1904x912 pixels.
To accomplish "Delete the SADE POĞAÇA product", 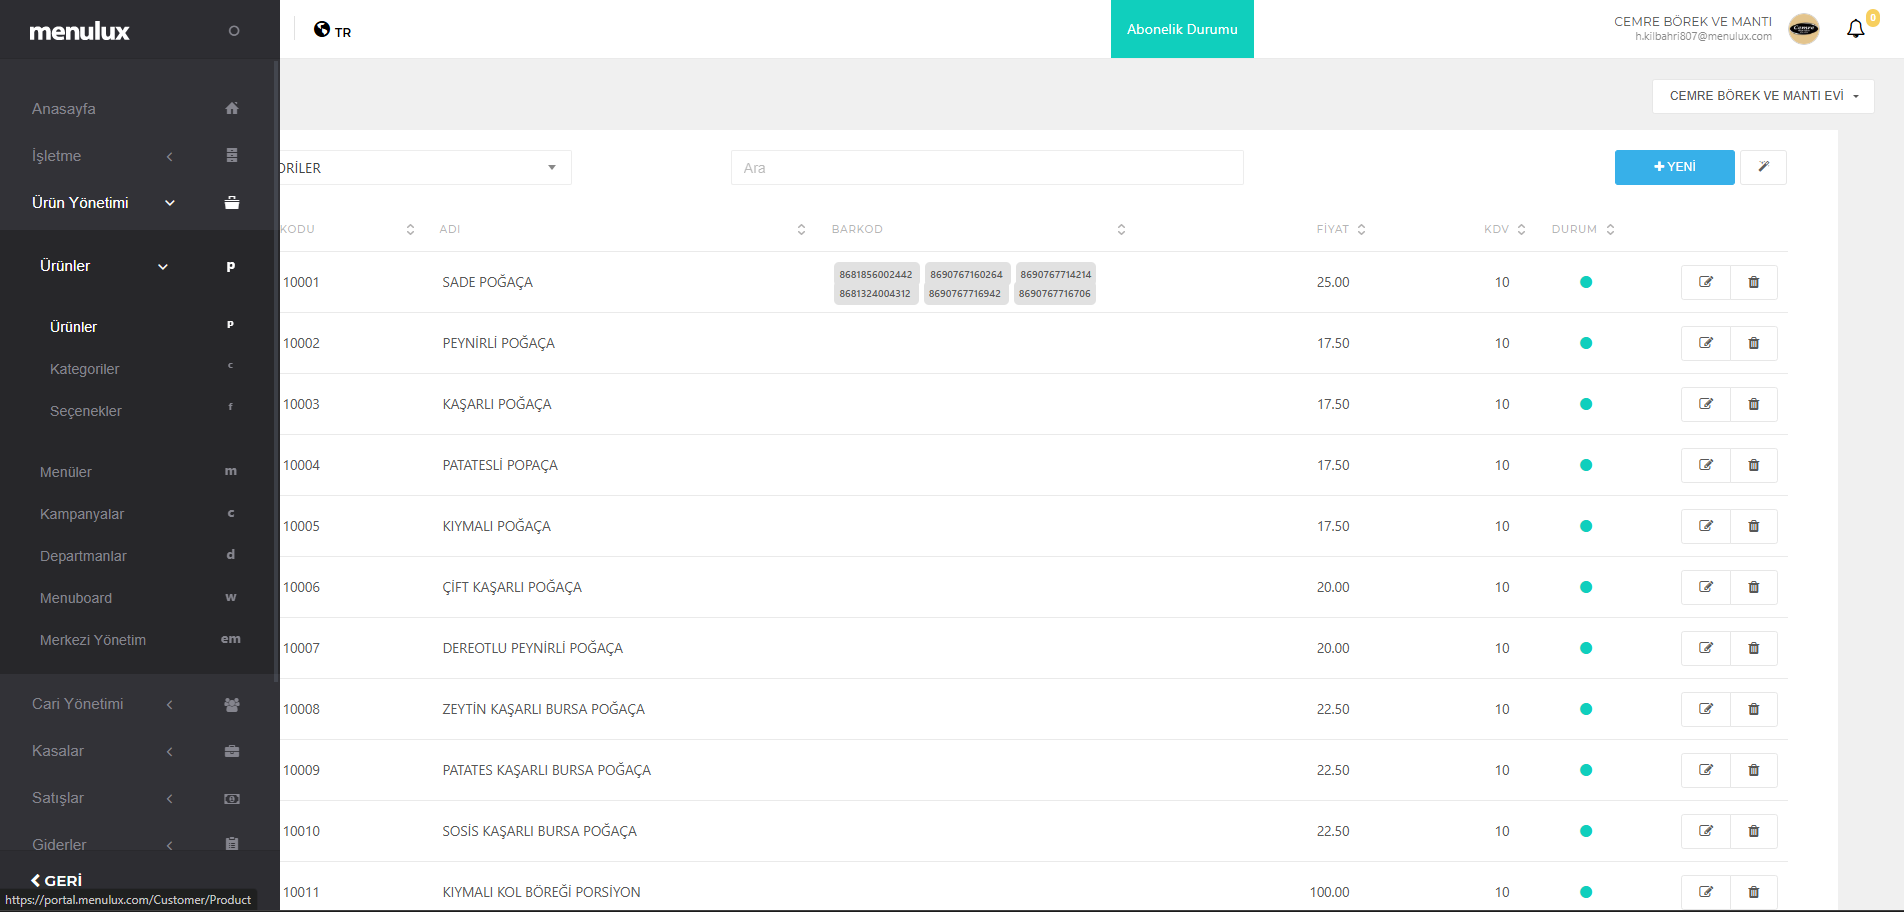I will 1753,282.
